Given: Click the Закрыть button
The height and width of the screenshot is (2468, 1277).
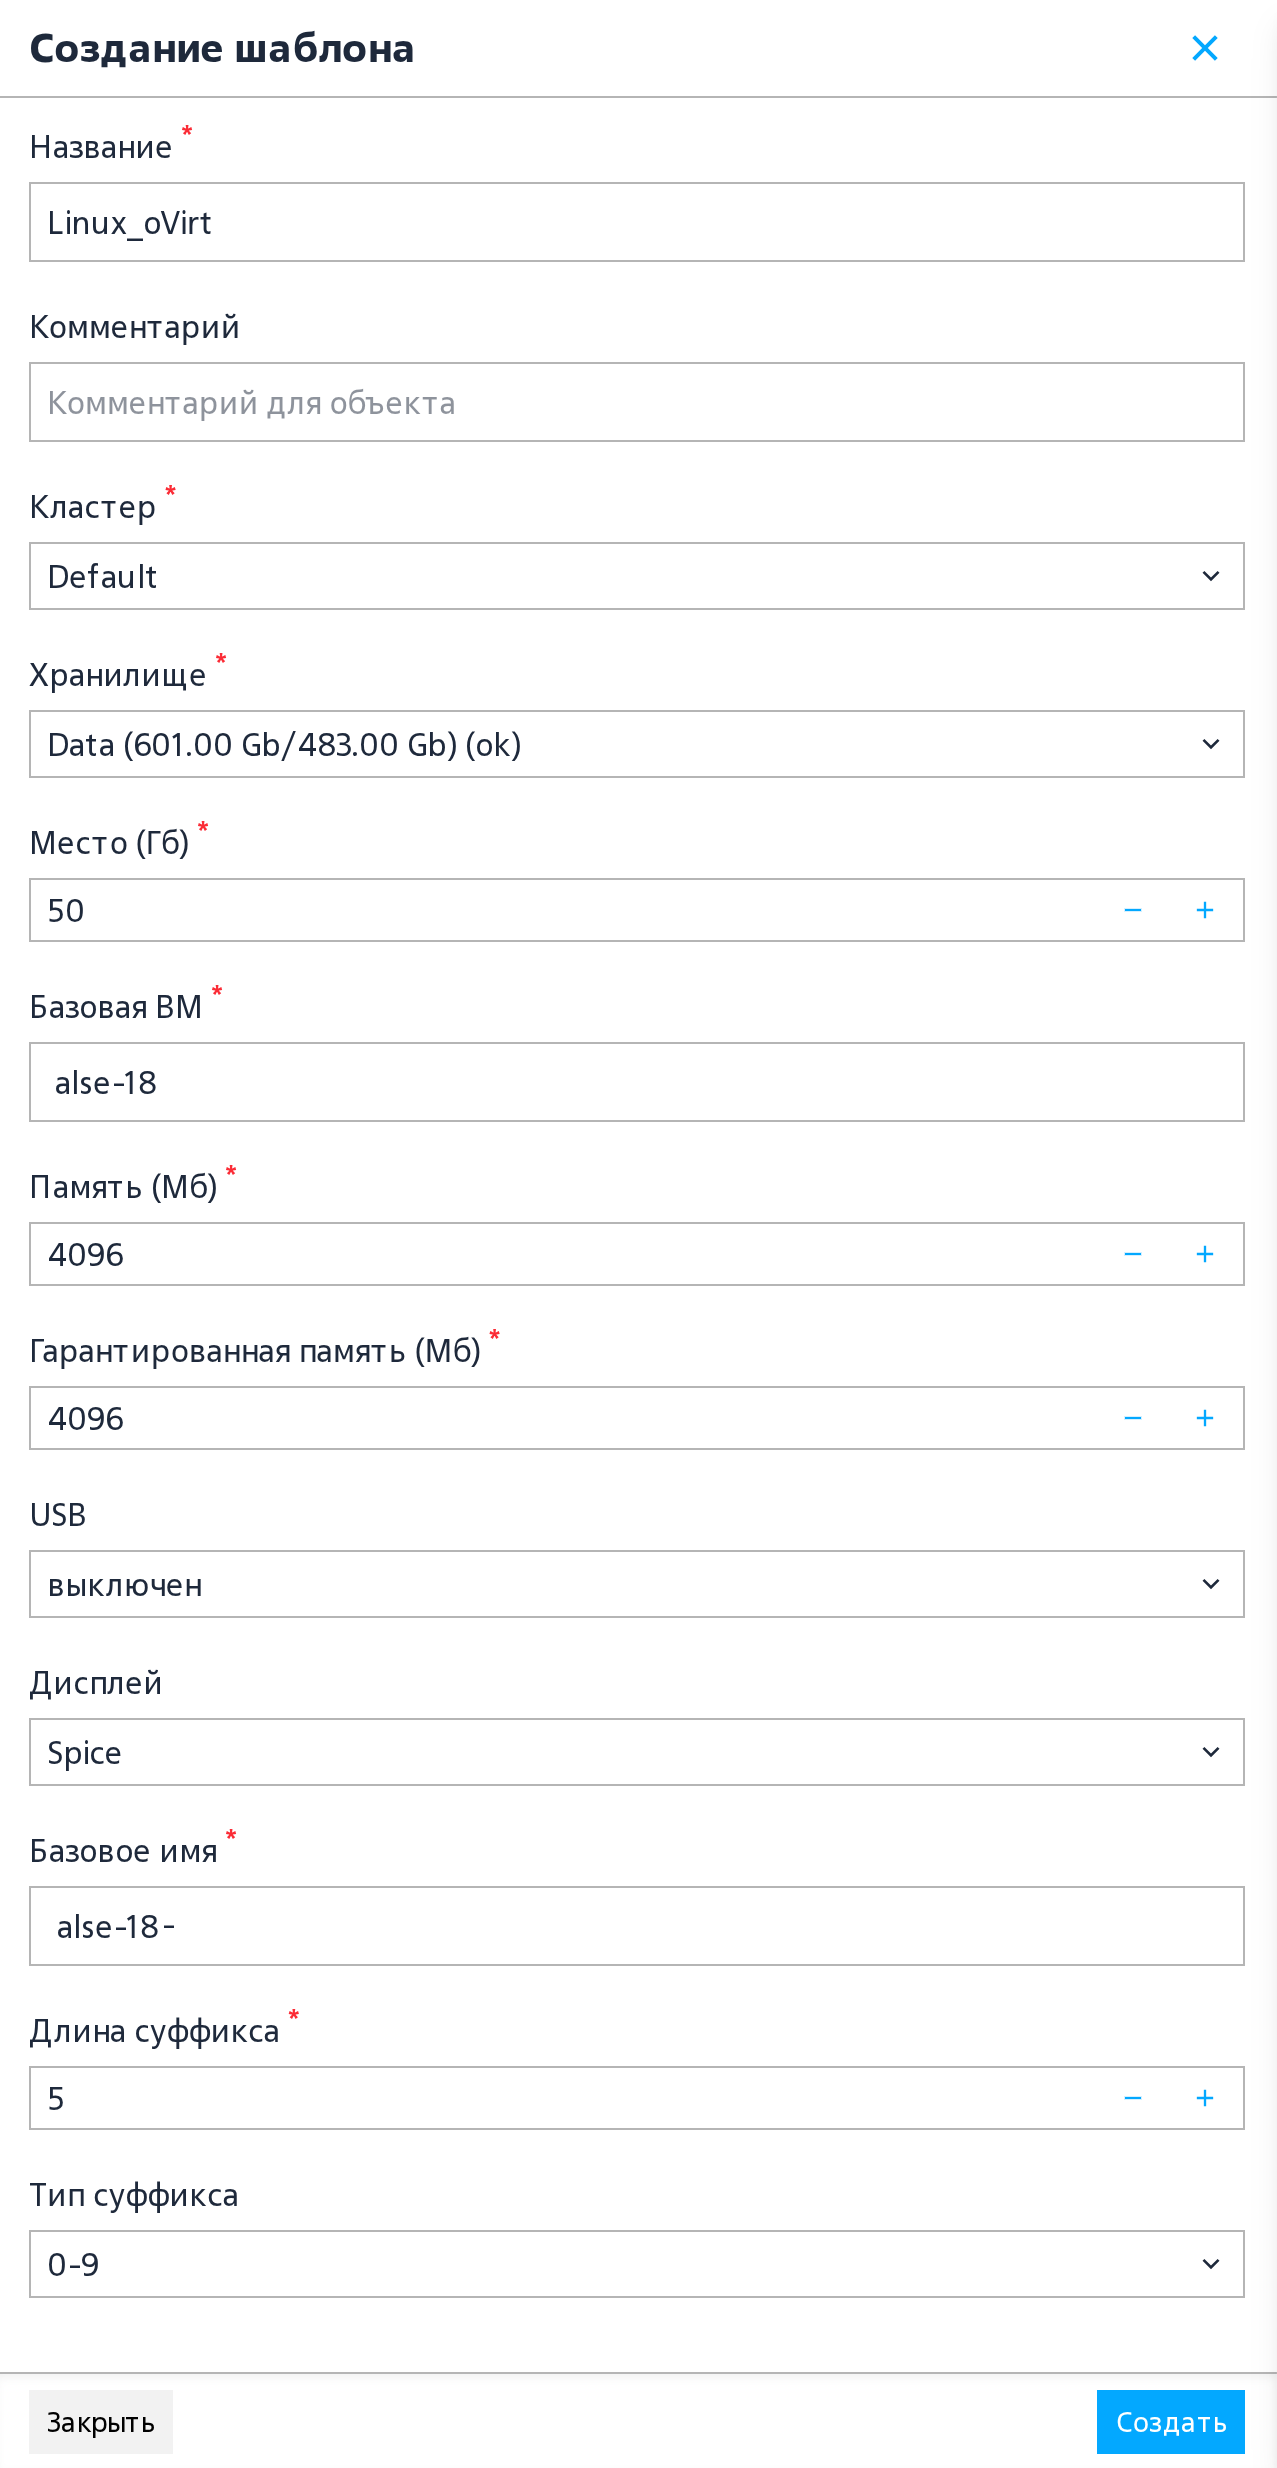Looking at the screenshot, I should 101,2422.
